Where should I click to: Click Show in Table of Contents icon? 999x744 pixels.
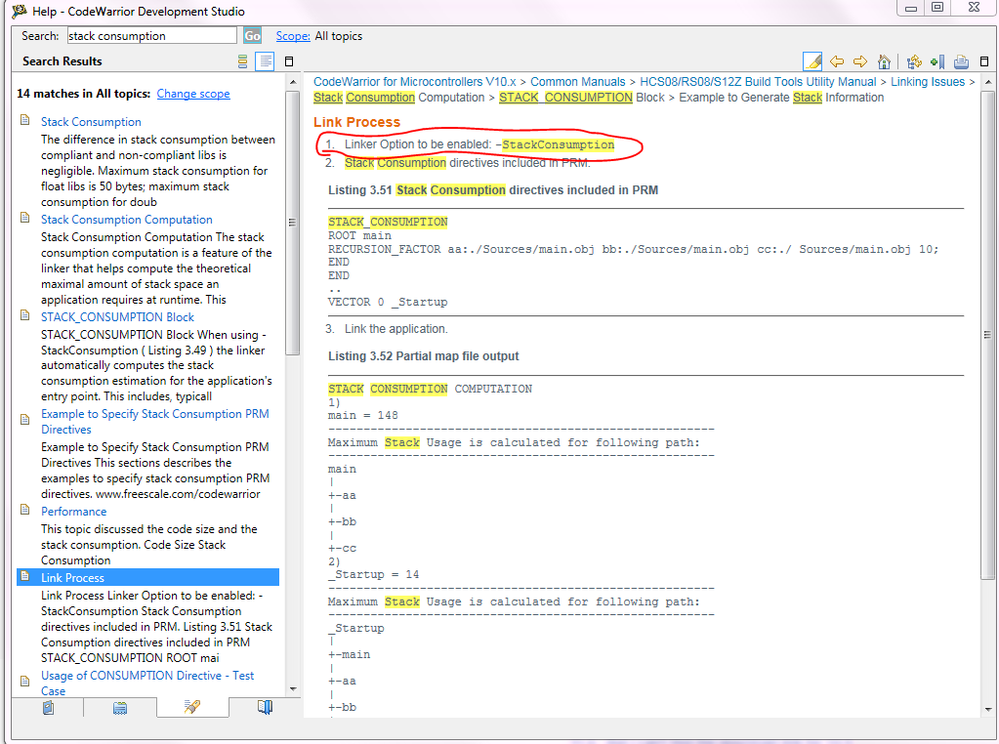coord(914,61)
